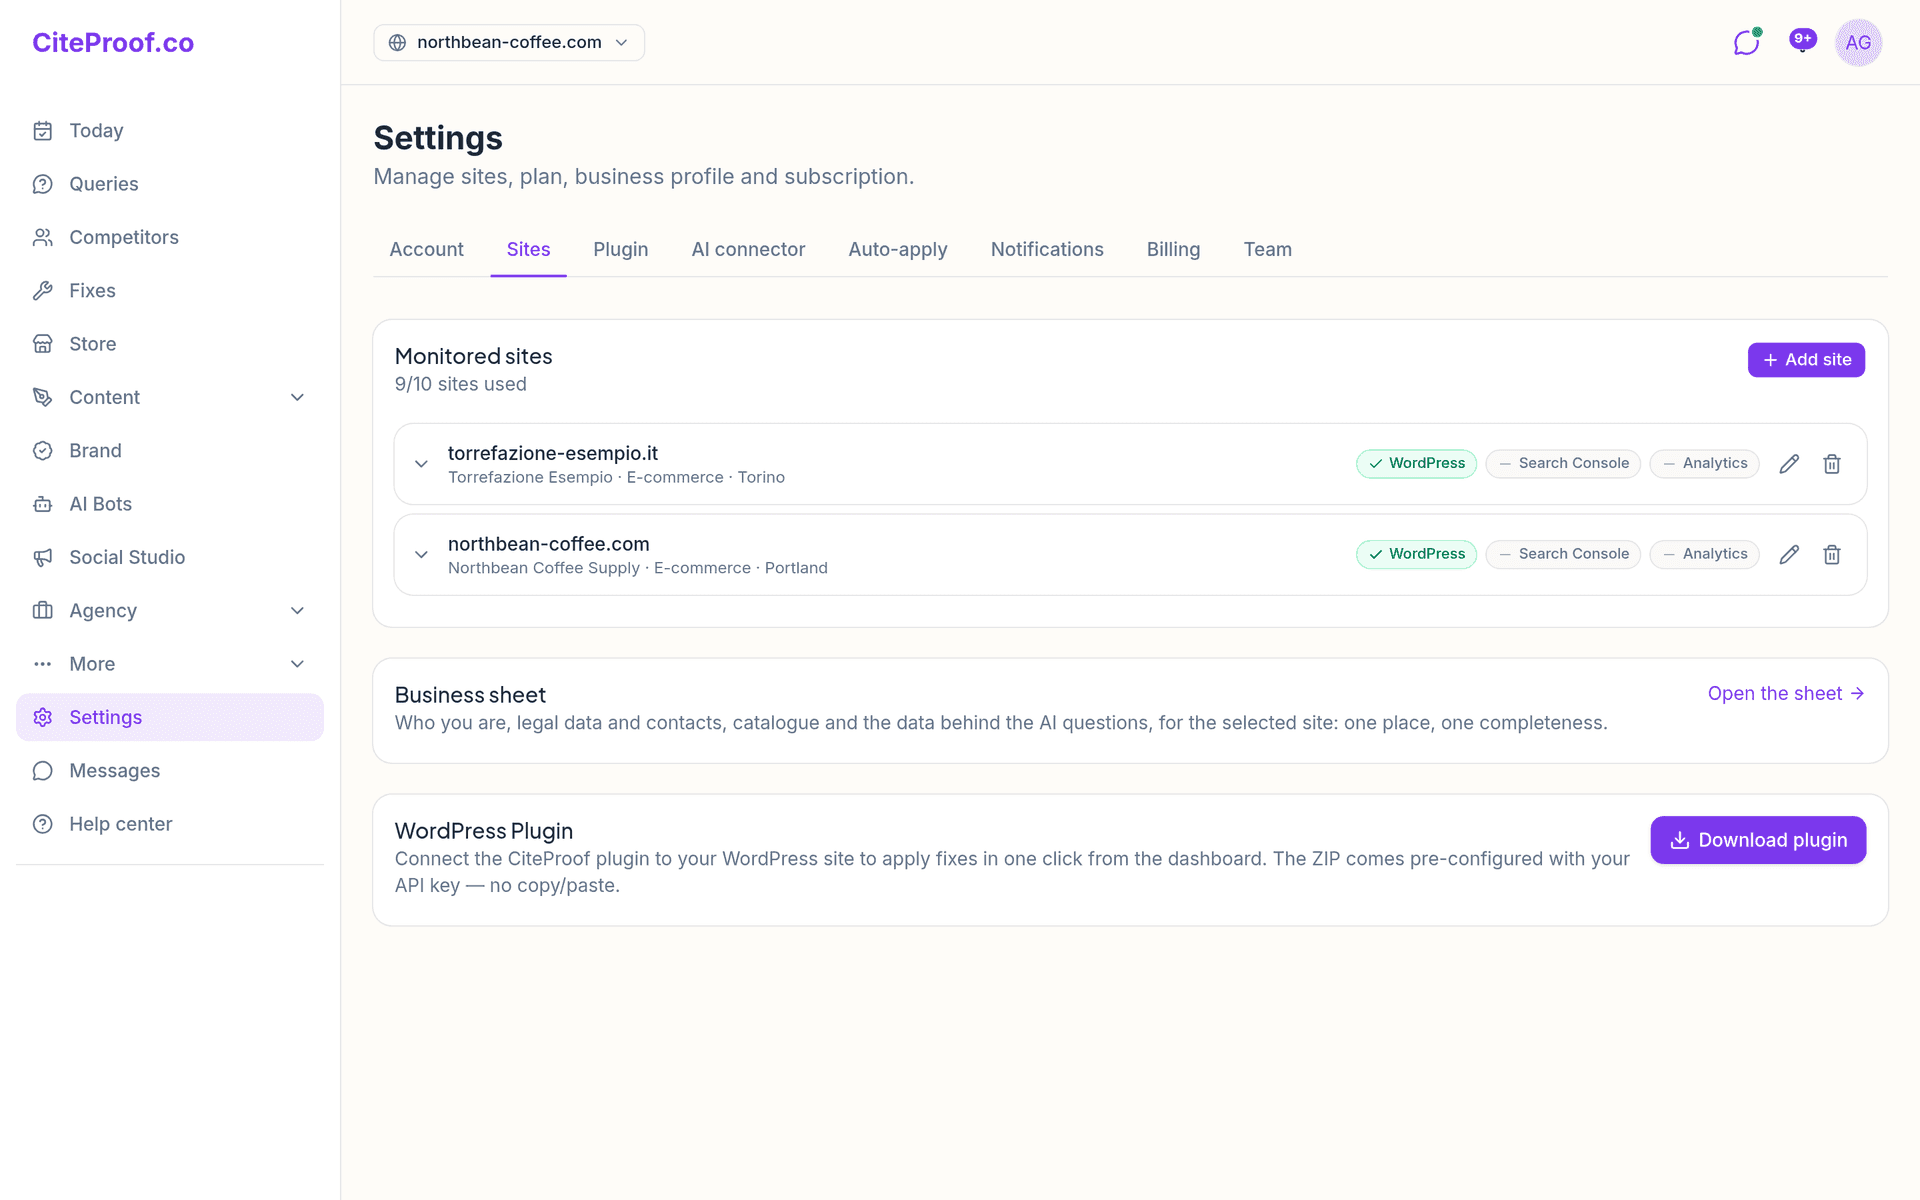Open AI Bots in sidebar
1920x1200 pixels.
[x=170, y=504]
